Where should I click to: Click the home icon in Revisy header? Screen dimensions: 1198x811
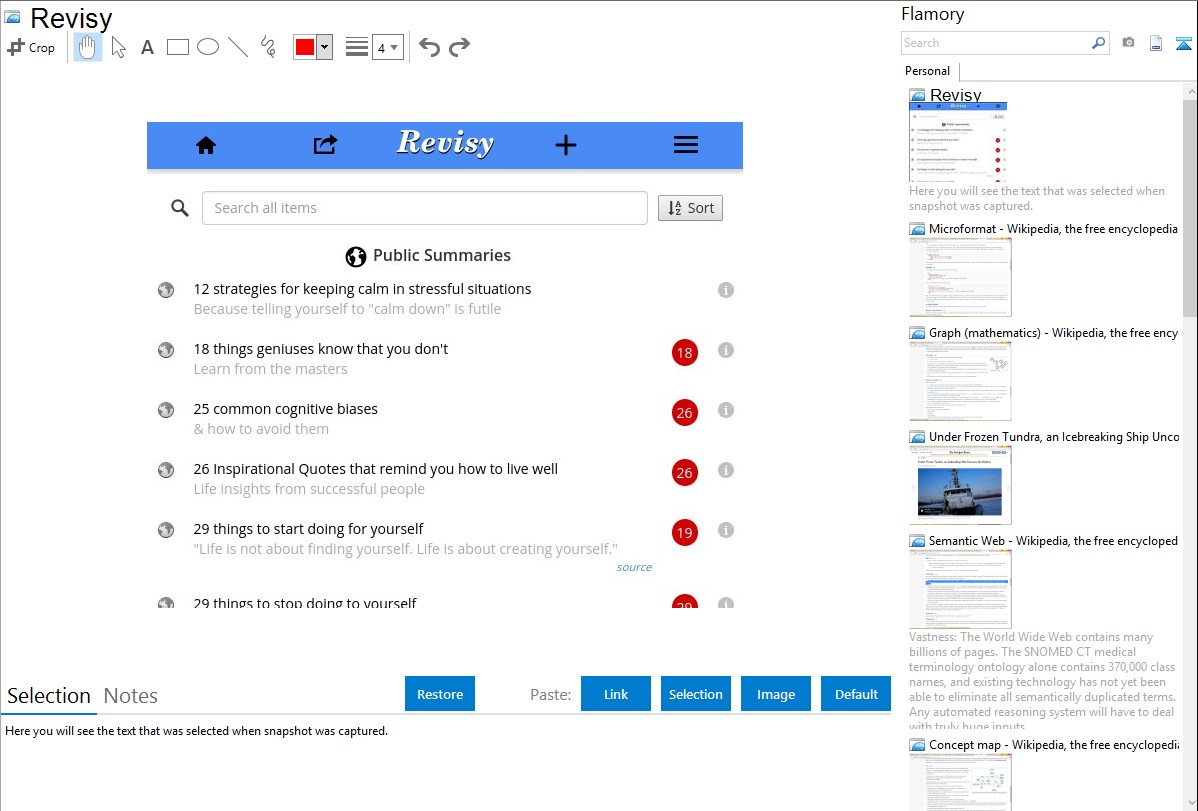pos(206,145)
